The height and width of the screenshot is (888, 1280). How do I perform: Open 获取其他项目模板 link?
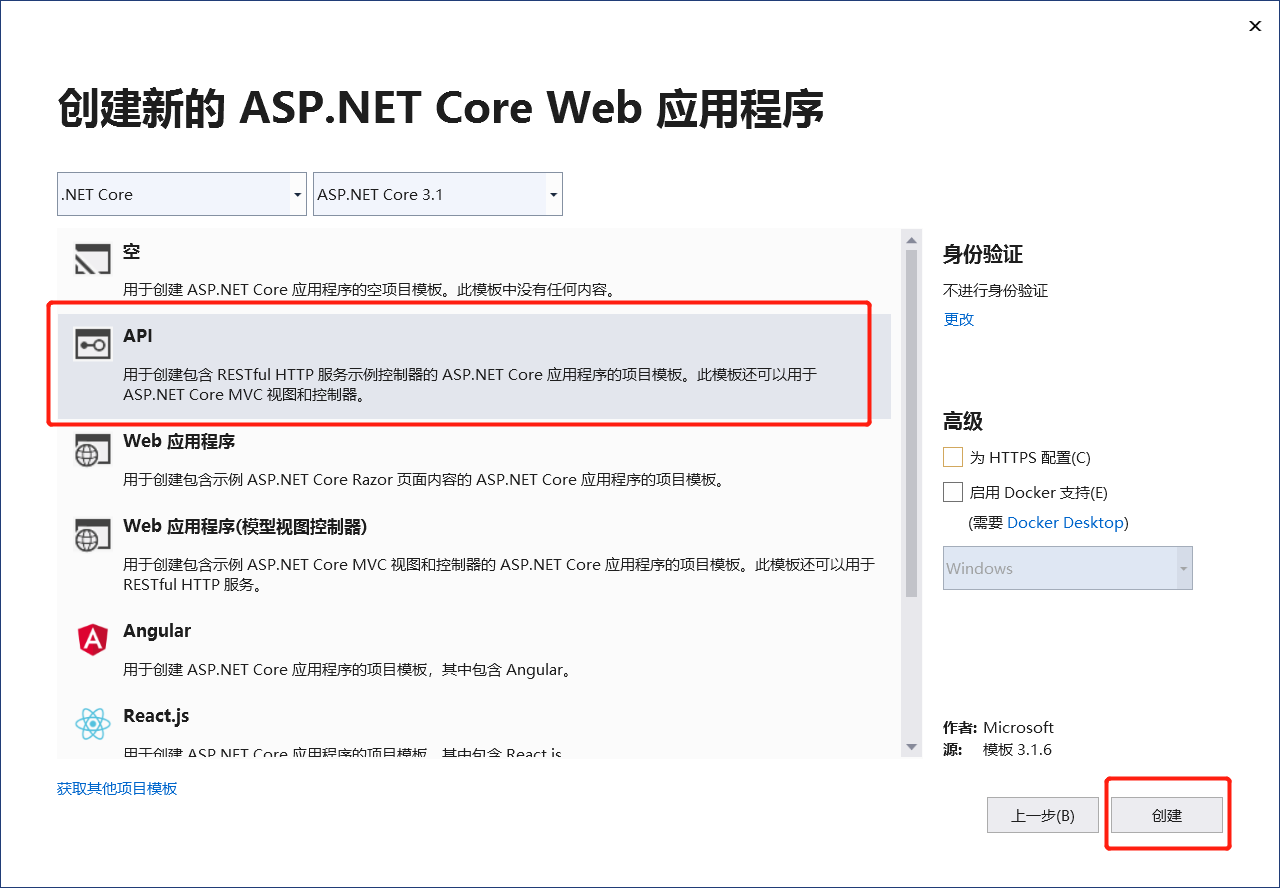(117, 789)
